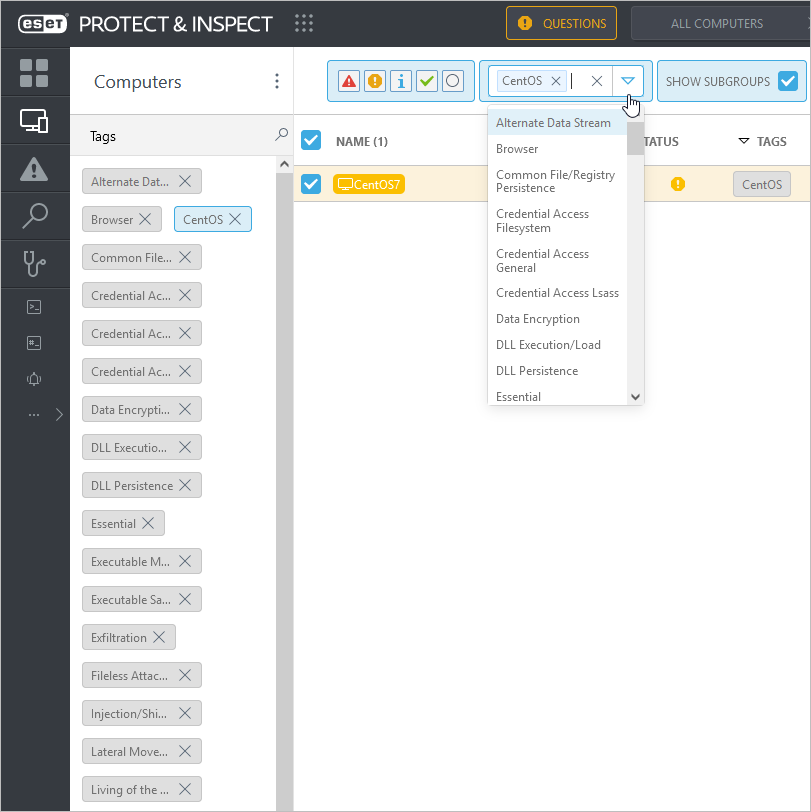Image resolution: width=811 pixels, height=812 pixels.
Task: Click the Questions button
Action: pos(561,23)
